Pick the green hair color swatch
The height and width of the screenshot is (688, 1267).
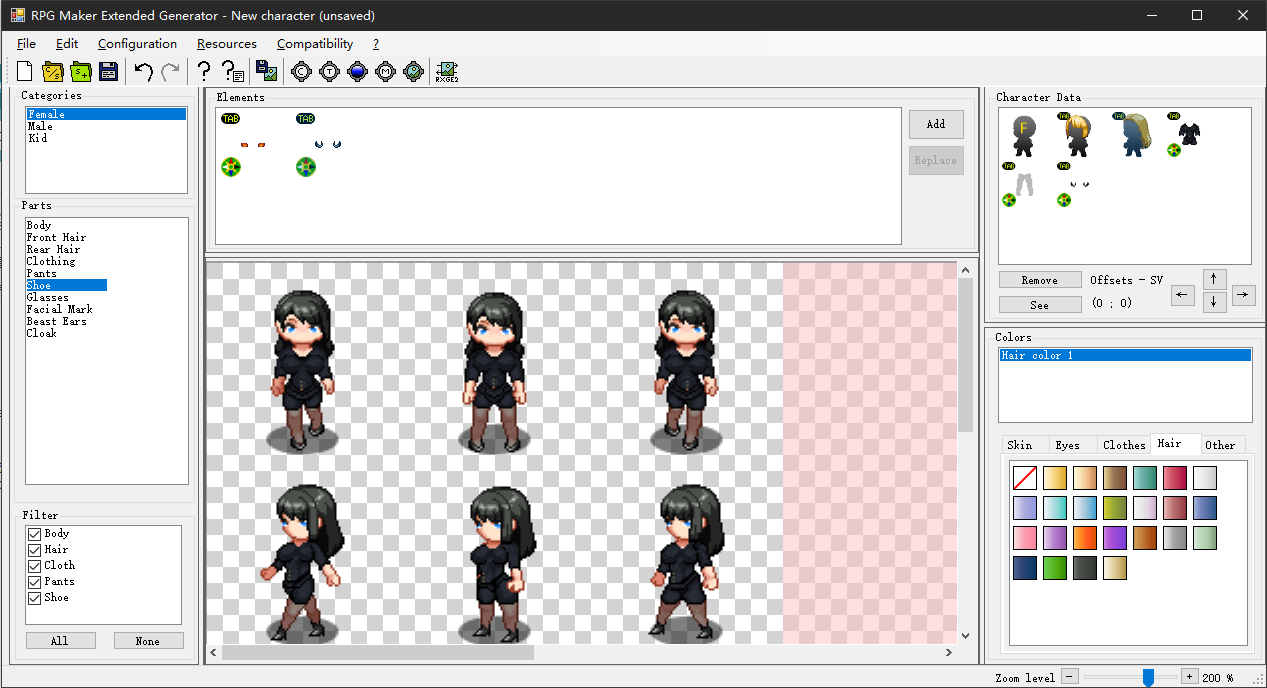[x=1055, y=568]
